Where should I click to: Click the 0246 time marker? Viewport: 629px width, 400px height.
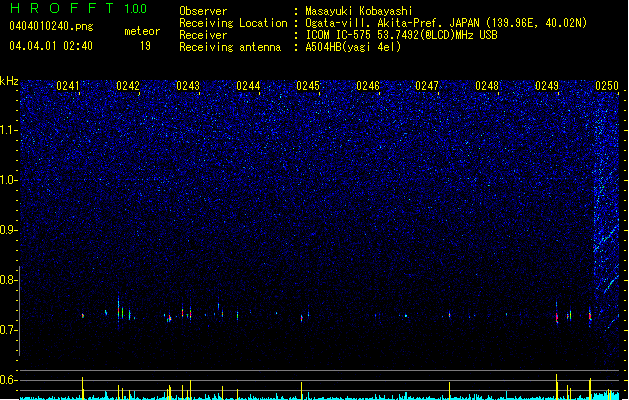(368, 86)
